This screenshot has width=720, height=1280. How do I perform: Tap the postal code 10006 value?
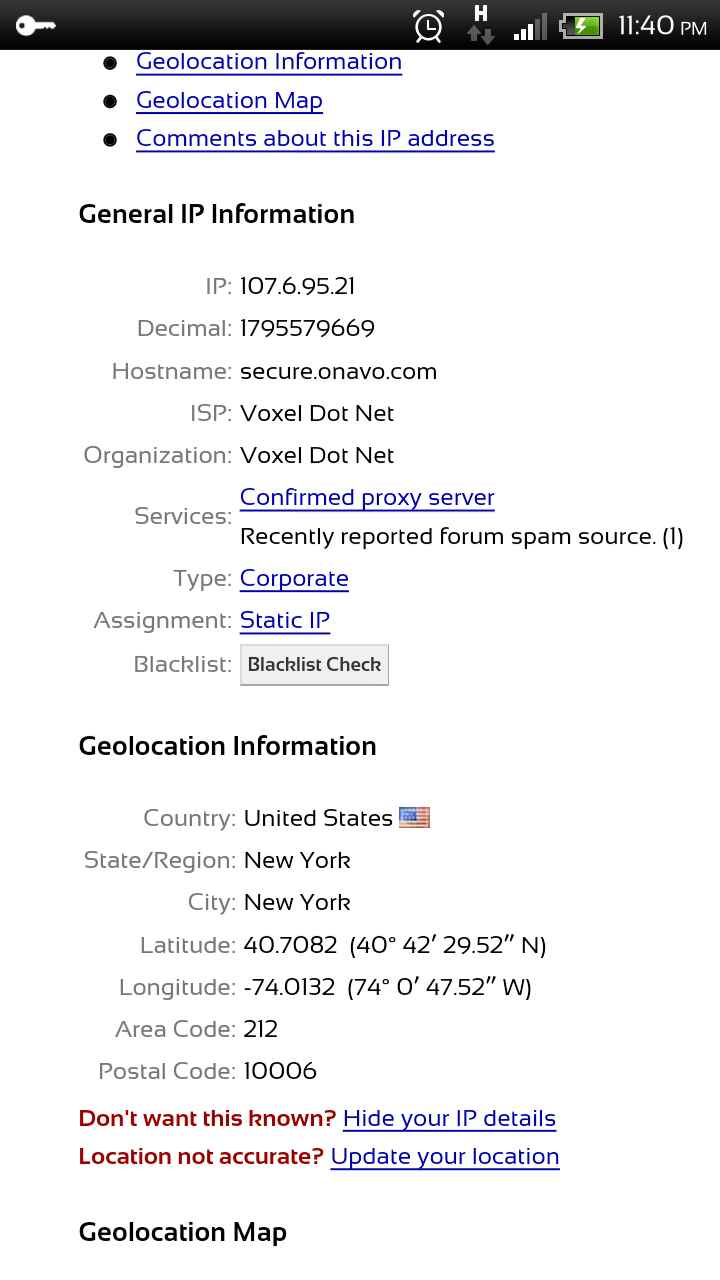click(x=280, y=1071)
